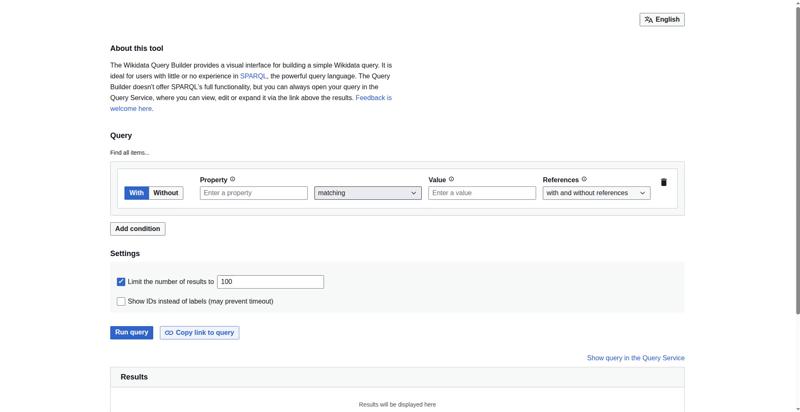Click the info icon next to Property
The width and height of the screenshot is (800, 412).
[x=233, y=180]
